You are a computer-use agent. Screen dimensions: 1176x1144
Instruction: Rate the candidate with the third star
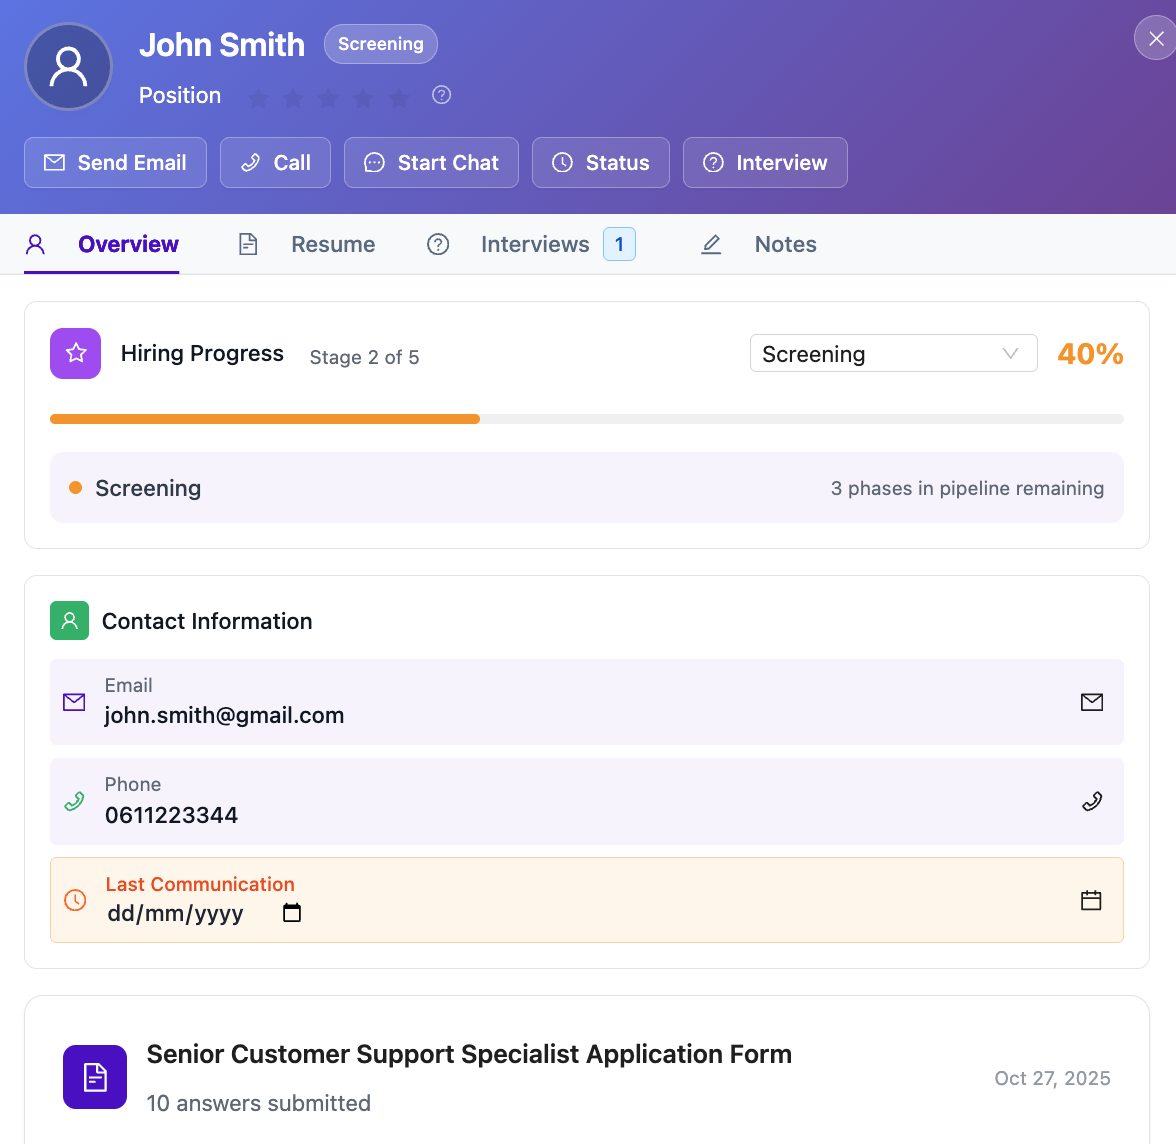coord(327,98)
